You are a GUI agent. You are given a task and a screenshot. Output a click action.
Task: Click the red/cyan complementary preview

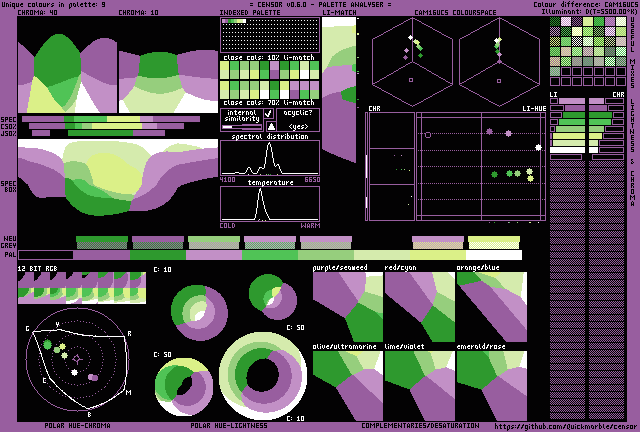(419, 306)
